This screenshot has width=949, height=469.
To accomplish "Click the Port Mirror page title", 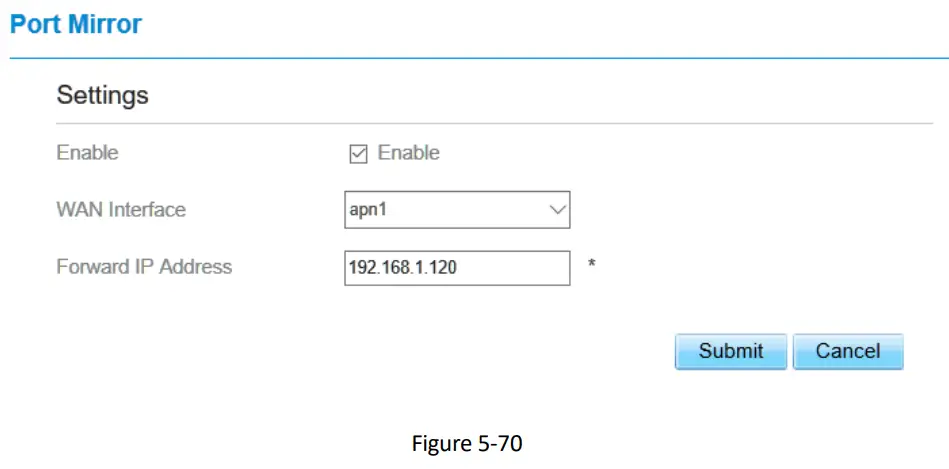I will (76, 24).
